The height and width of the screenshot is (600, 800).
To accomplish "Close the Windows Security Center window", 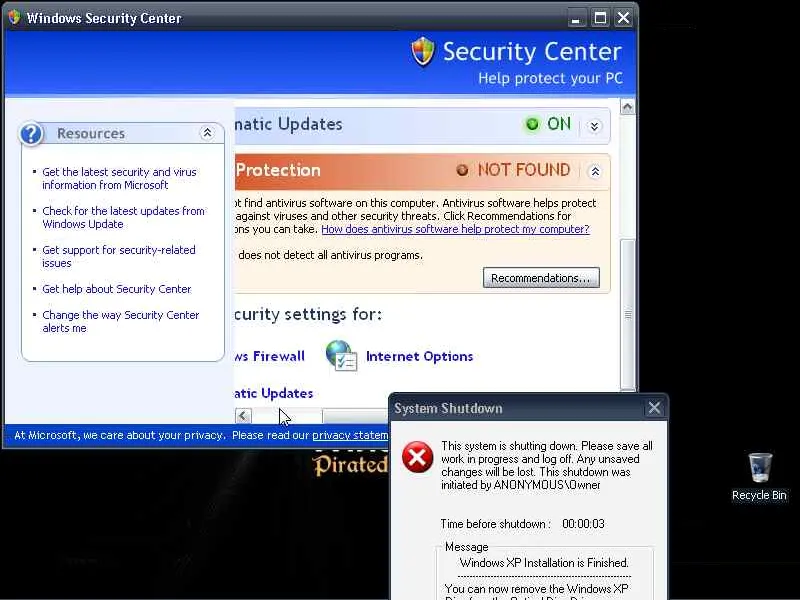I will click(623, 18).
